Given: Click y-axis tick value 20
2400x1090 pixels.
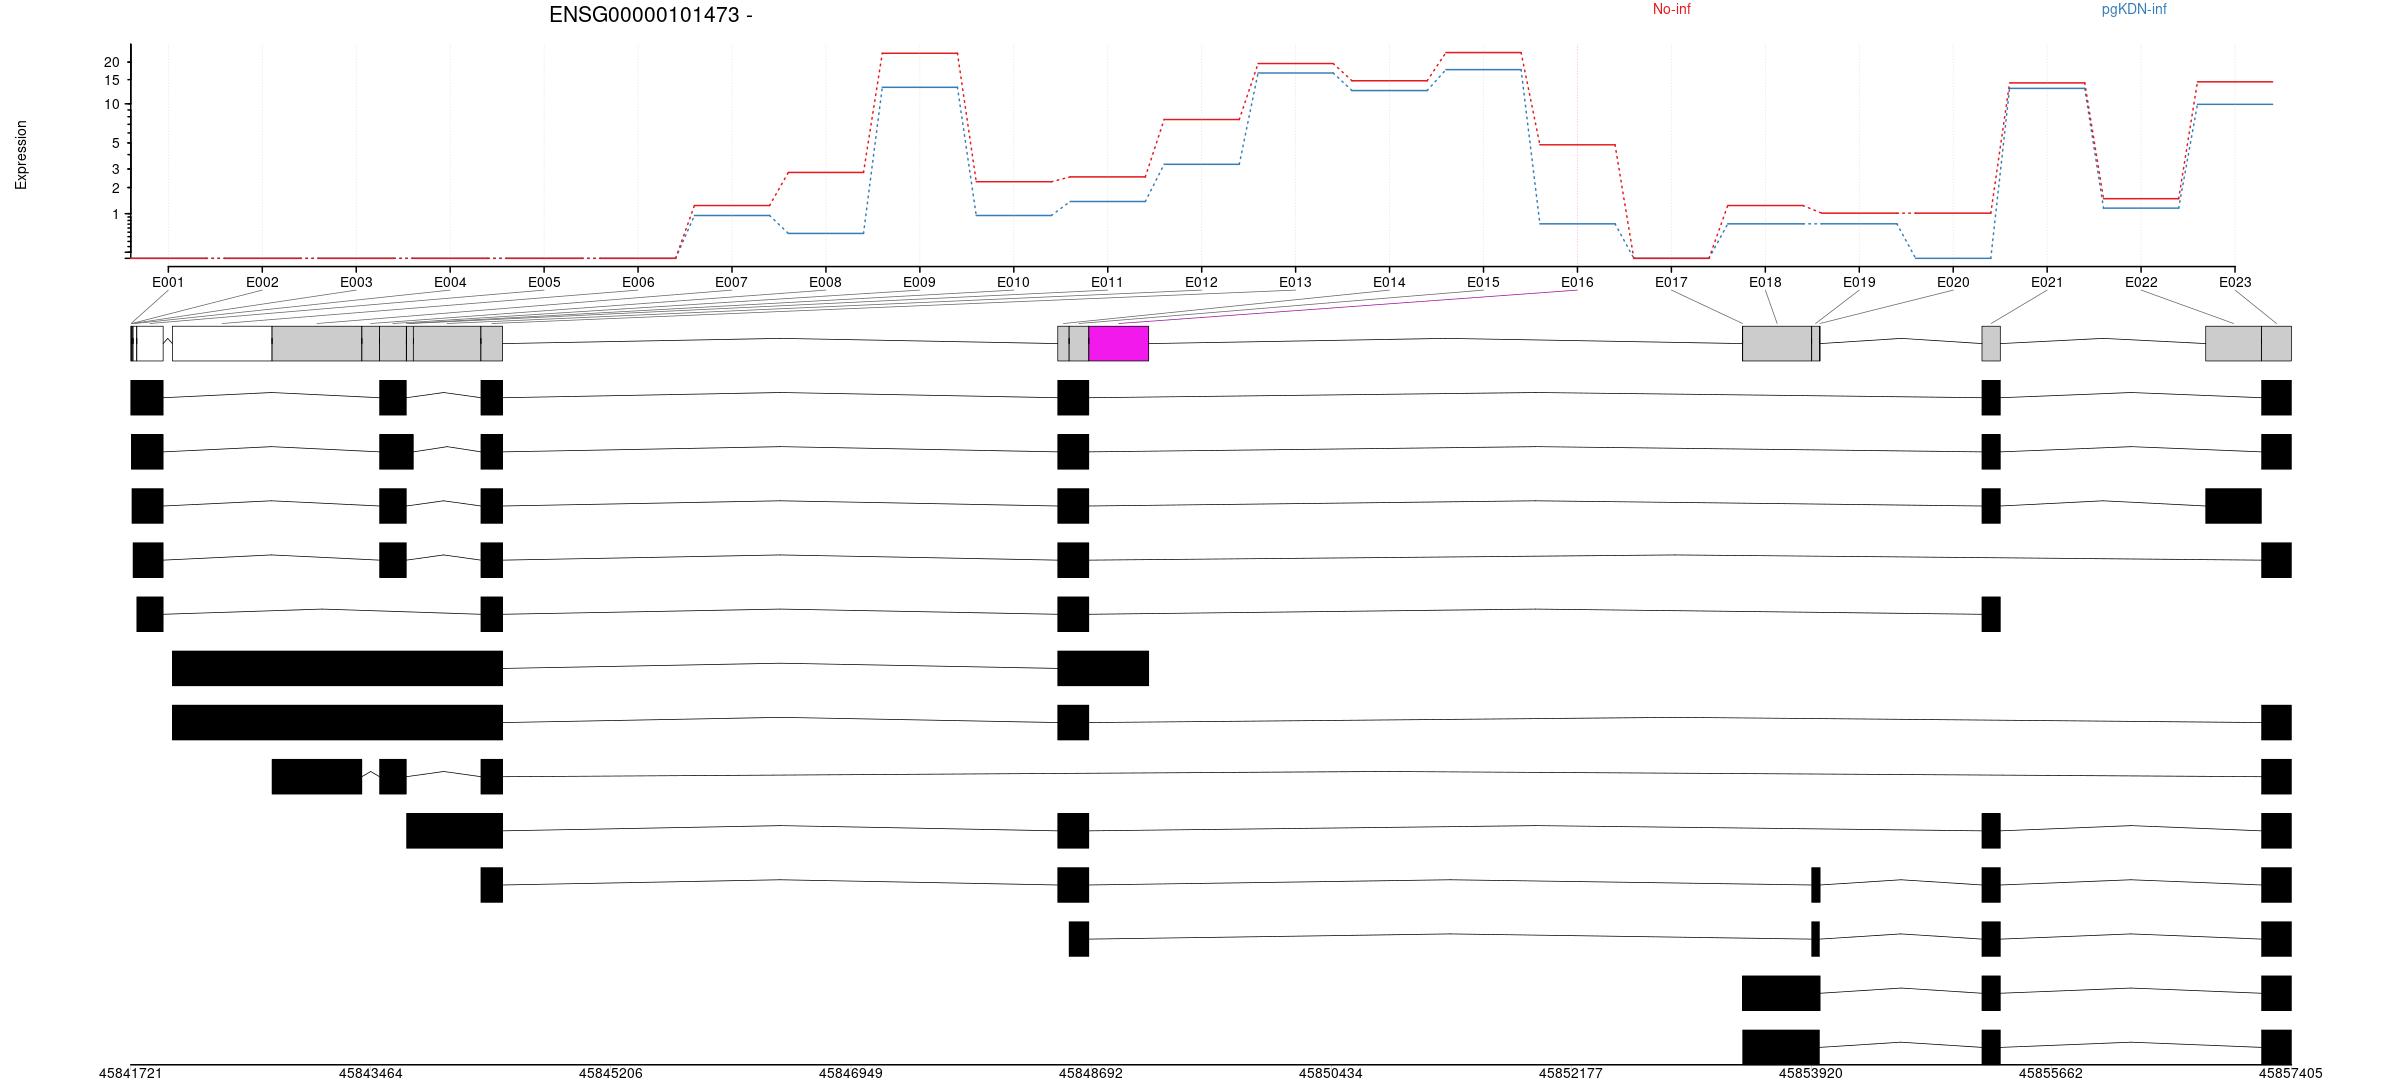Looking at the screenshot, I should (111, 62).
